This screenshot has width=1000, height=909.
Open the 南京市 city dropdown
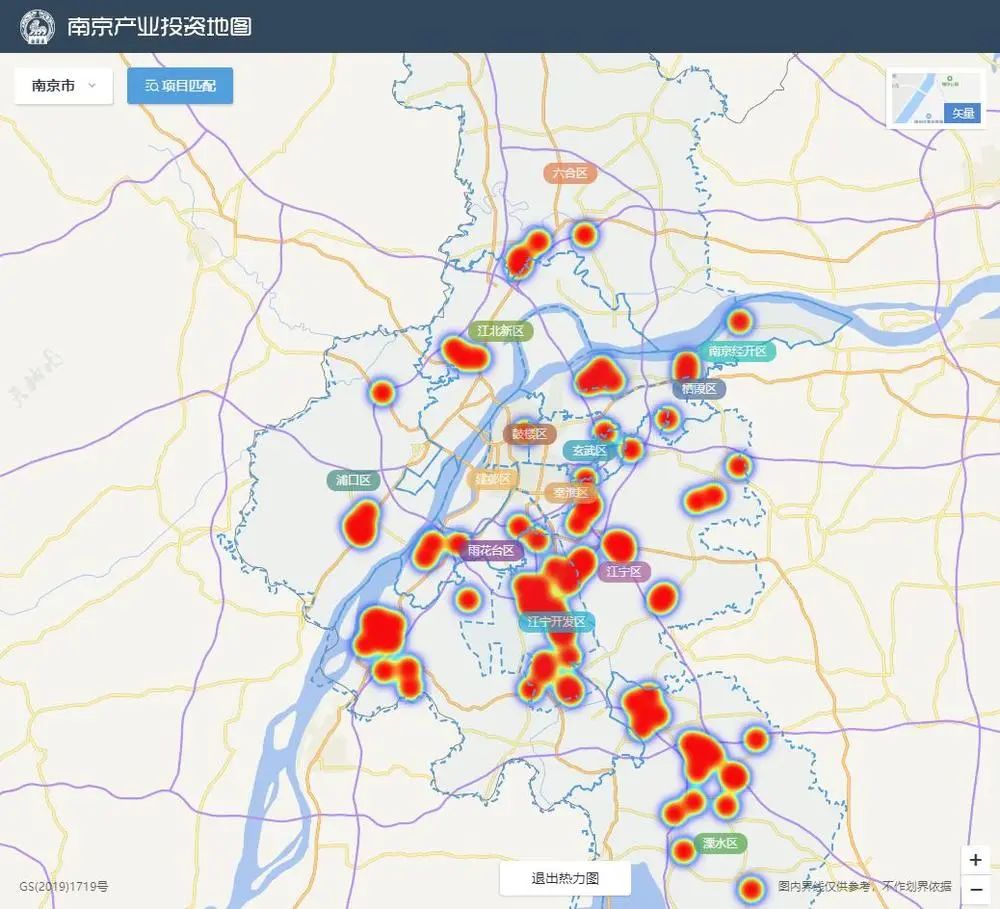[64, 86]
